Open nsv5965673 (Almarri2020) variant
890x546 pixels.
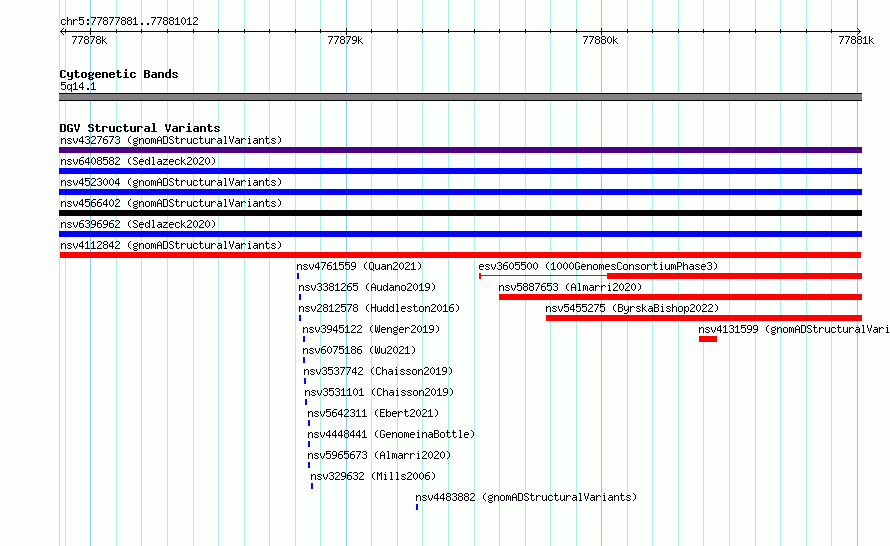click(x=379, y=455)
